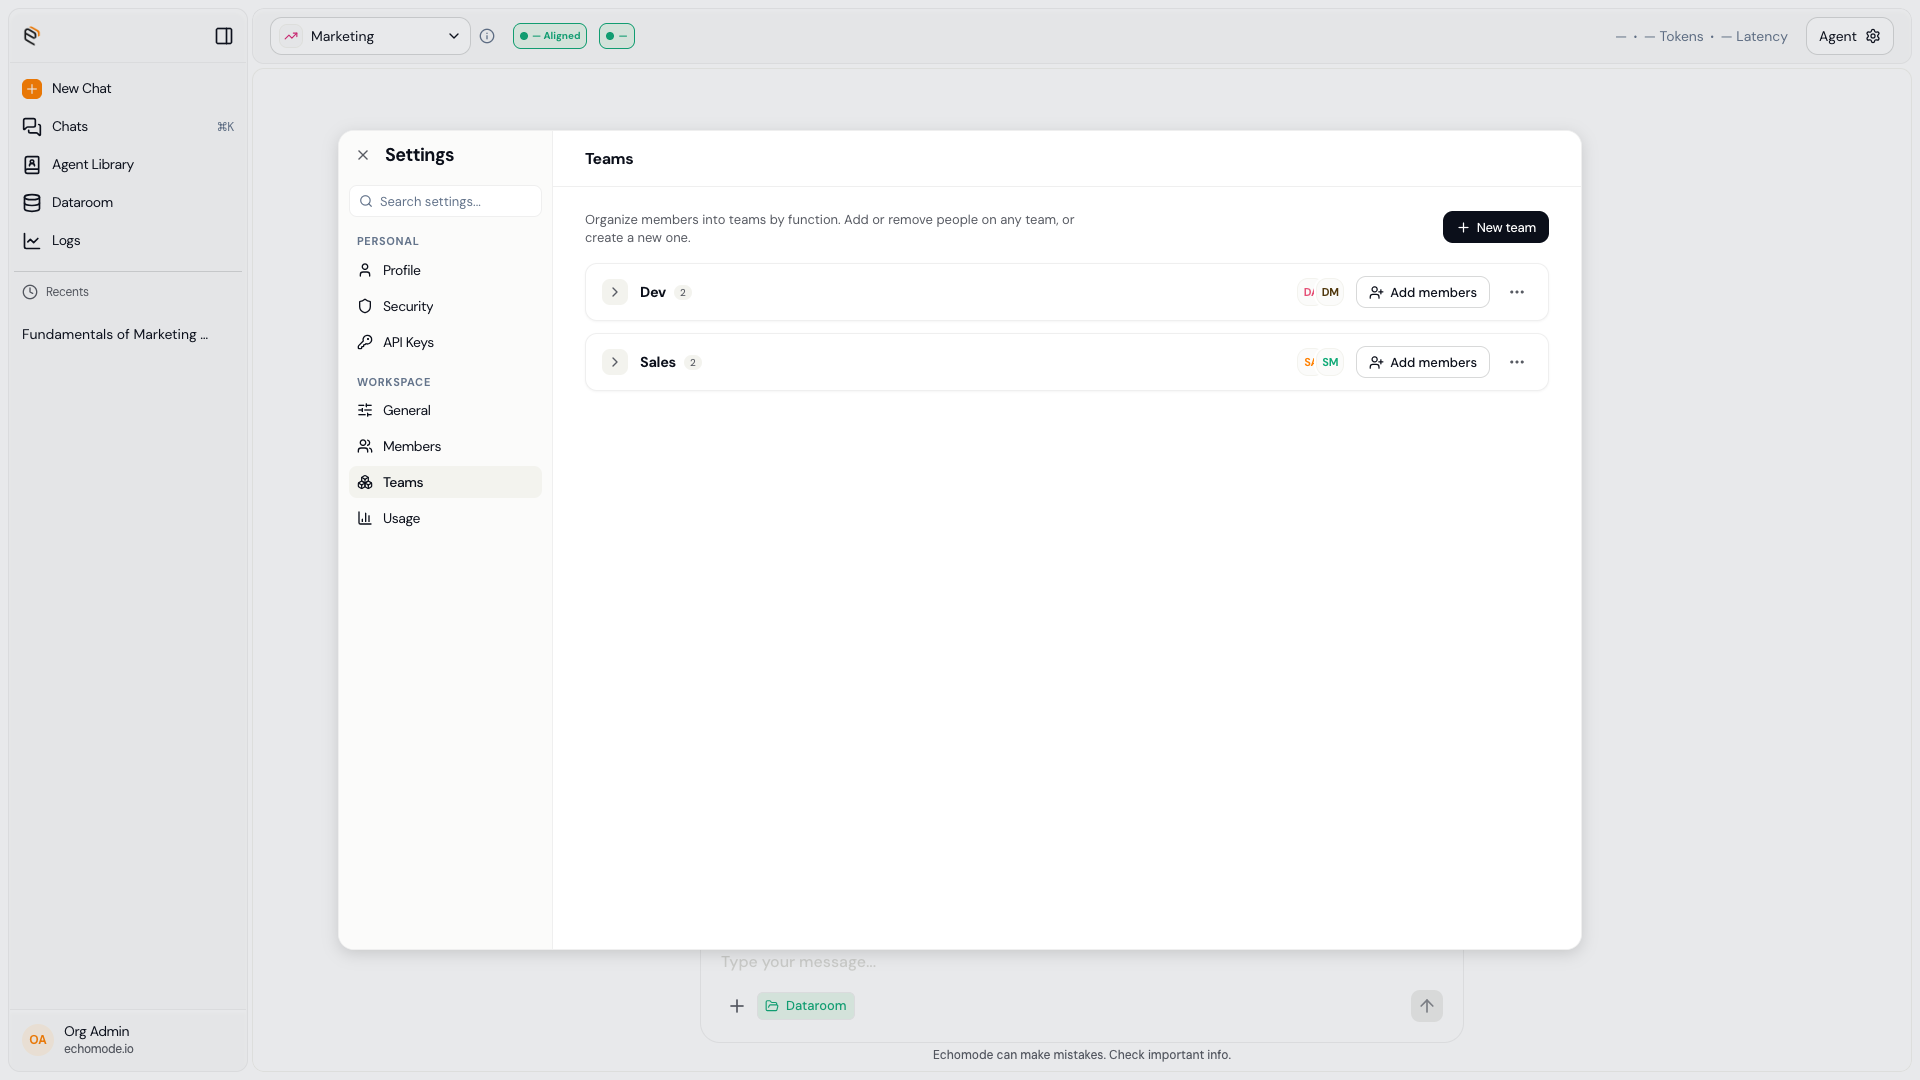The height and width of the screenshot is (1080, 1920).
Task: Open the Logs page
Action: [128, 241]
